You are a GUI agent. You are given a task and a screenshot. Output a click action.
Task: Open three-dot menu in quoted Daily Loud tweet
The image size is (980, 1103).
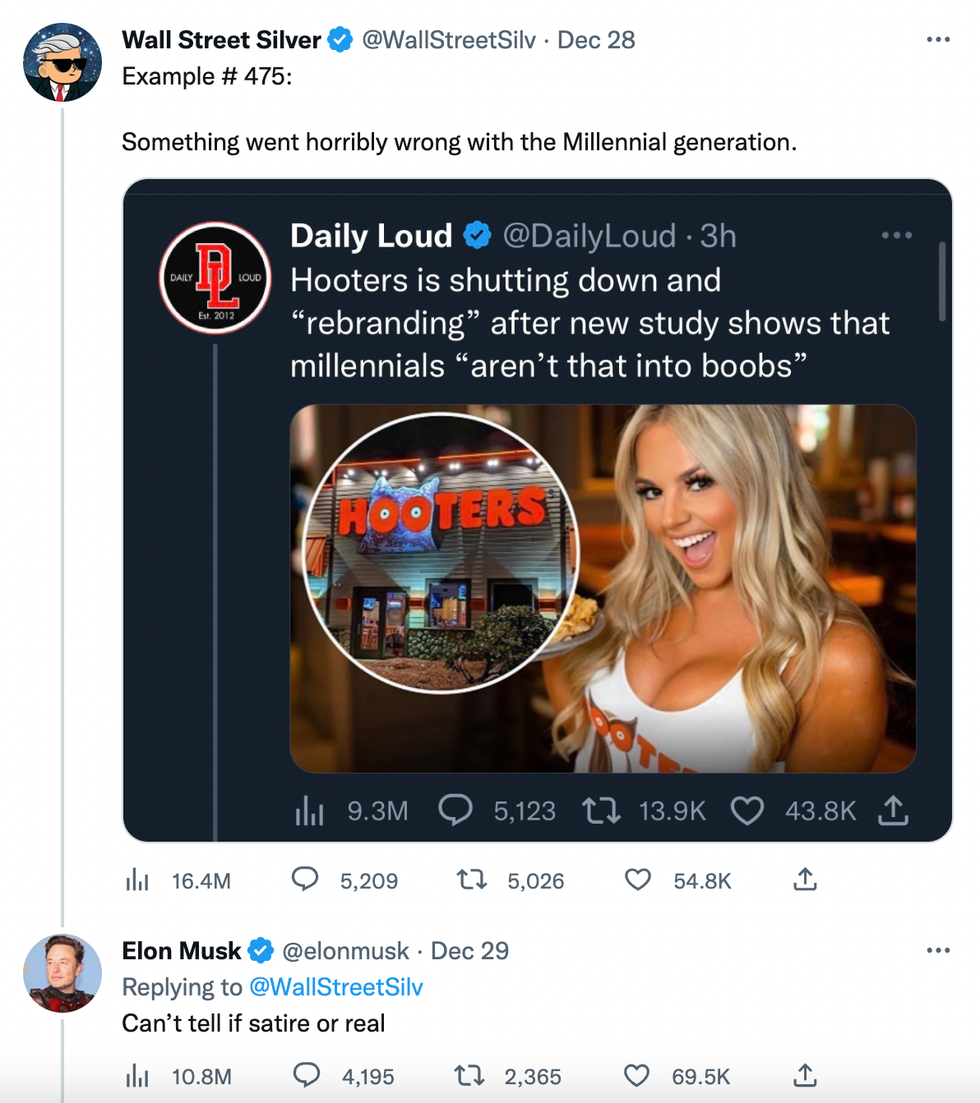pyautogui.click(x=896, y=236)
